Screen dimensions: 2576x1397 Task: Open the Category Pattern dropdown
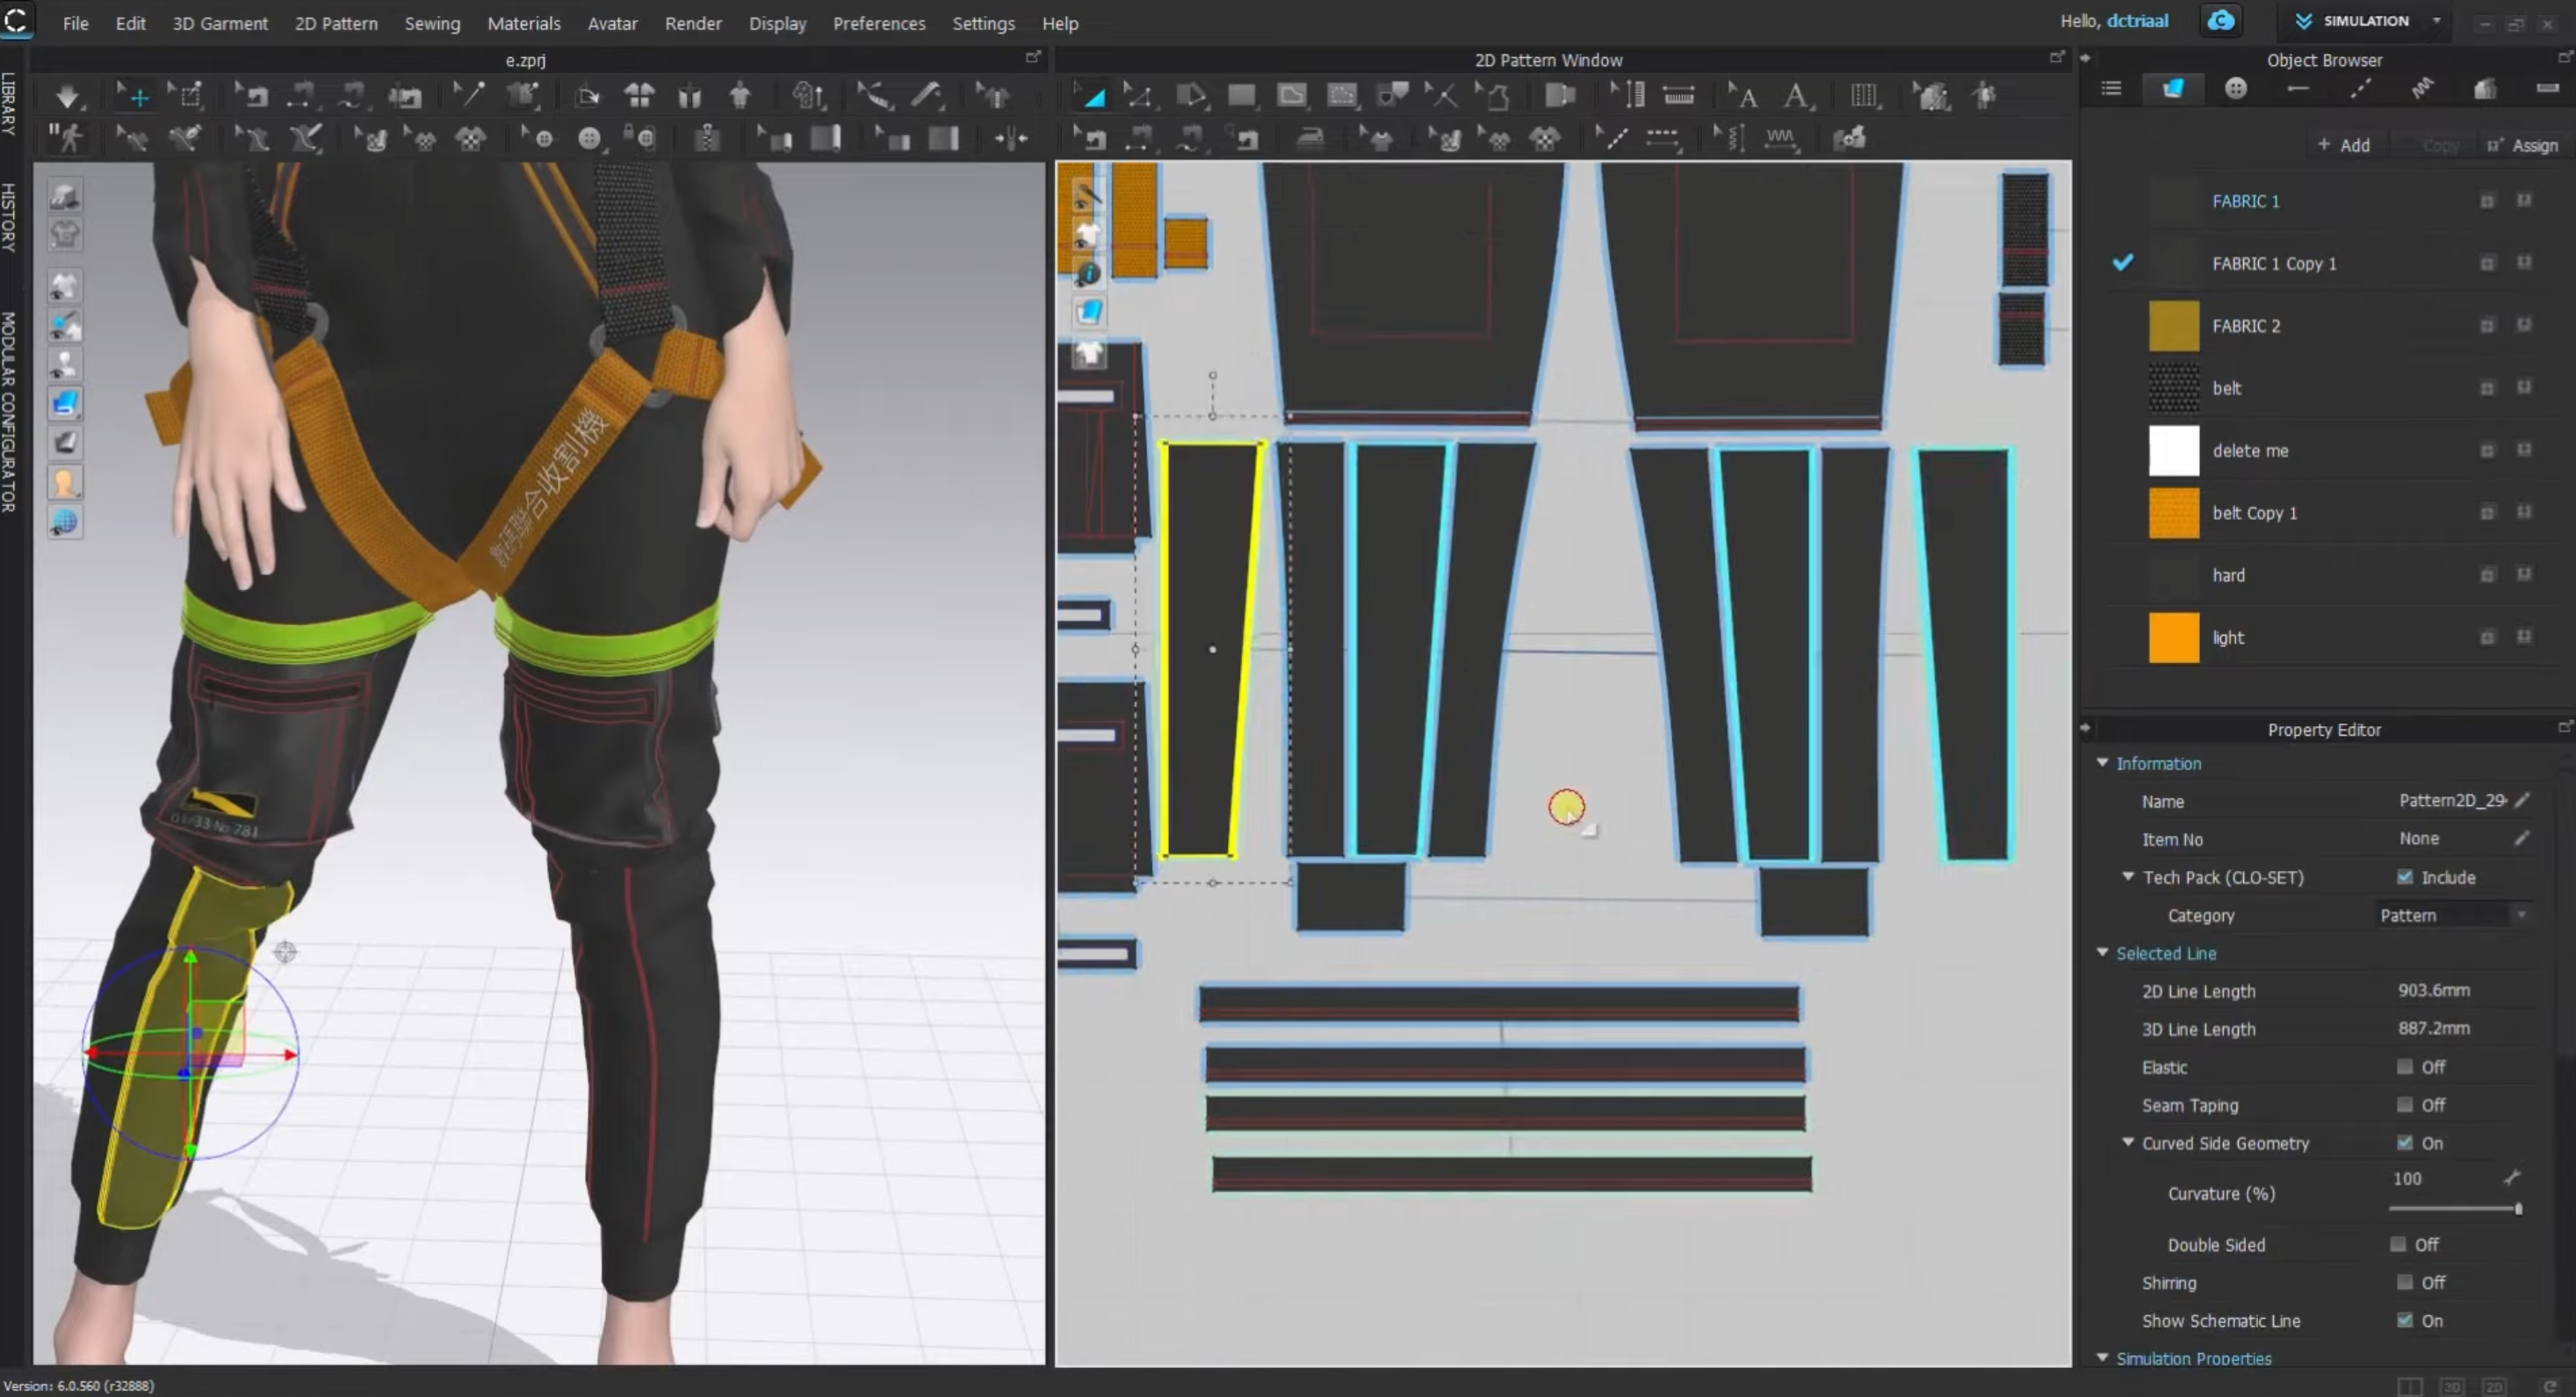pyautogui.click(x=2453, y=915)
